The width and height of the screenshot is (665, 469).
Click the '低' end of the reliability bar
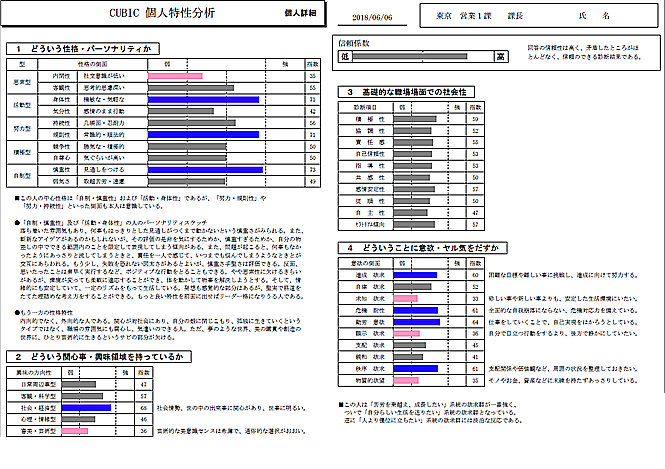345,56
